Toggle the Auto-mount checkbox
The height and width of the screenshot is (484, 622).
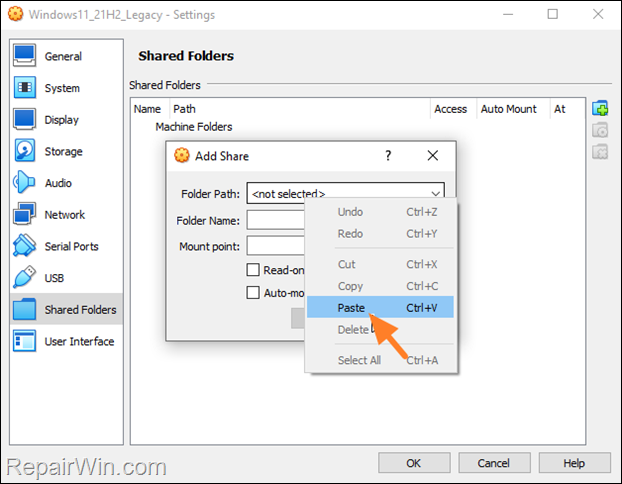(x=253, y=293)
